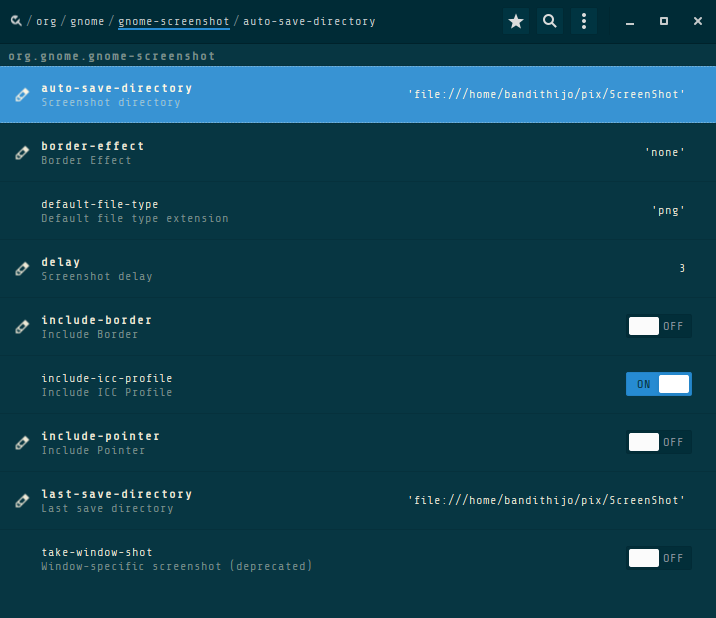Click pencil icon beside include-pointer

click(x=22, y=443)
